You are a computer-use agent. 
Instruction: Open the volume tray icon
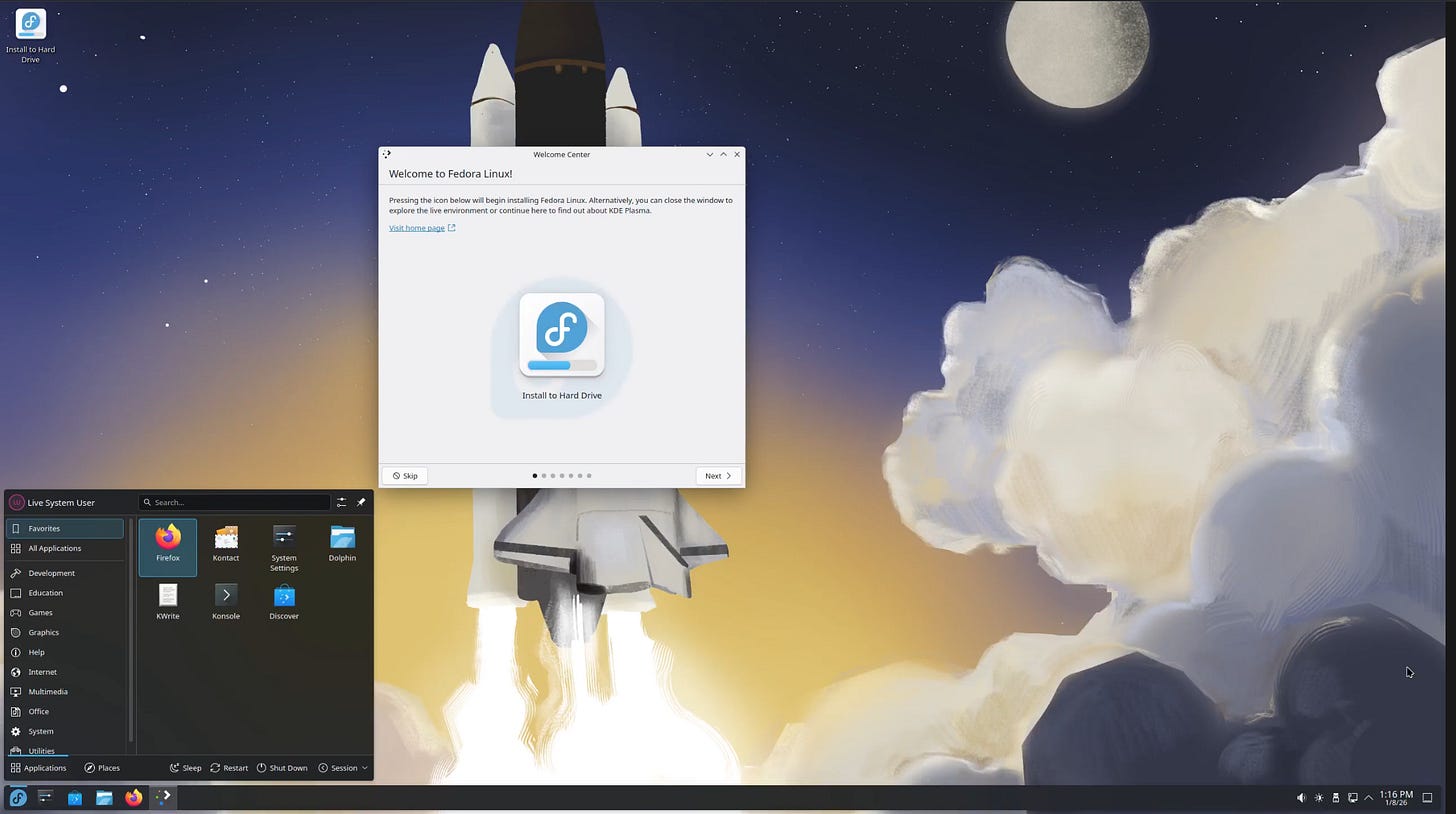click(1301, 798)
